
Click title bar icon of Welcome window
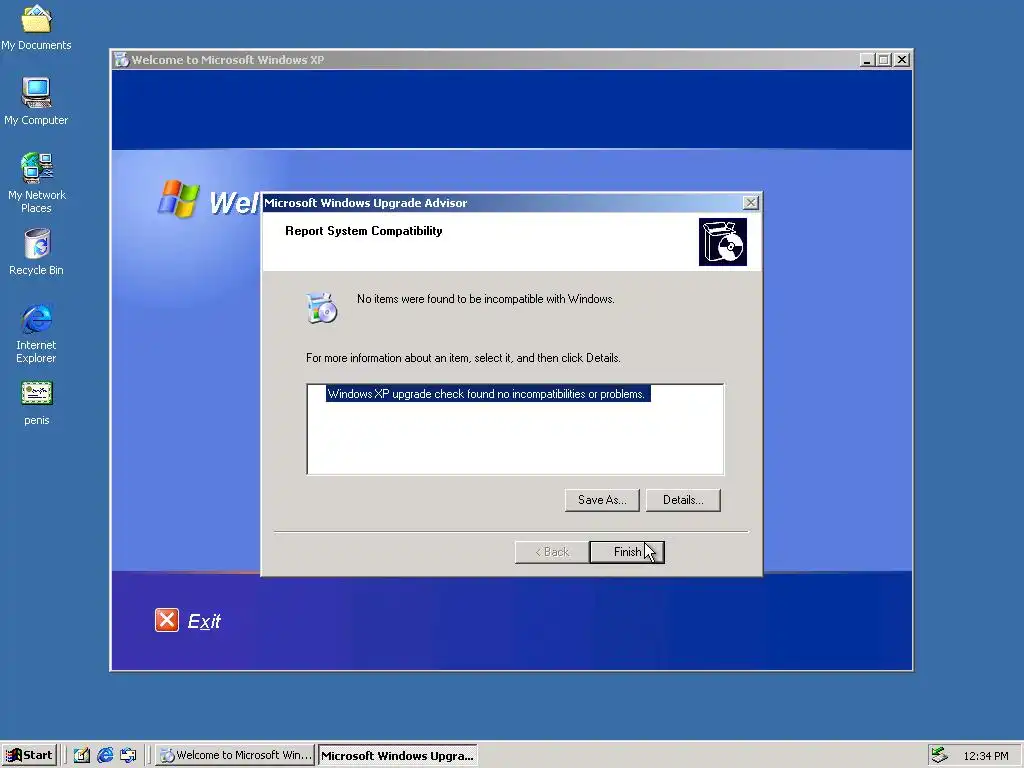121,60
